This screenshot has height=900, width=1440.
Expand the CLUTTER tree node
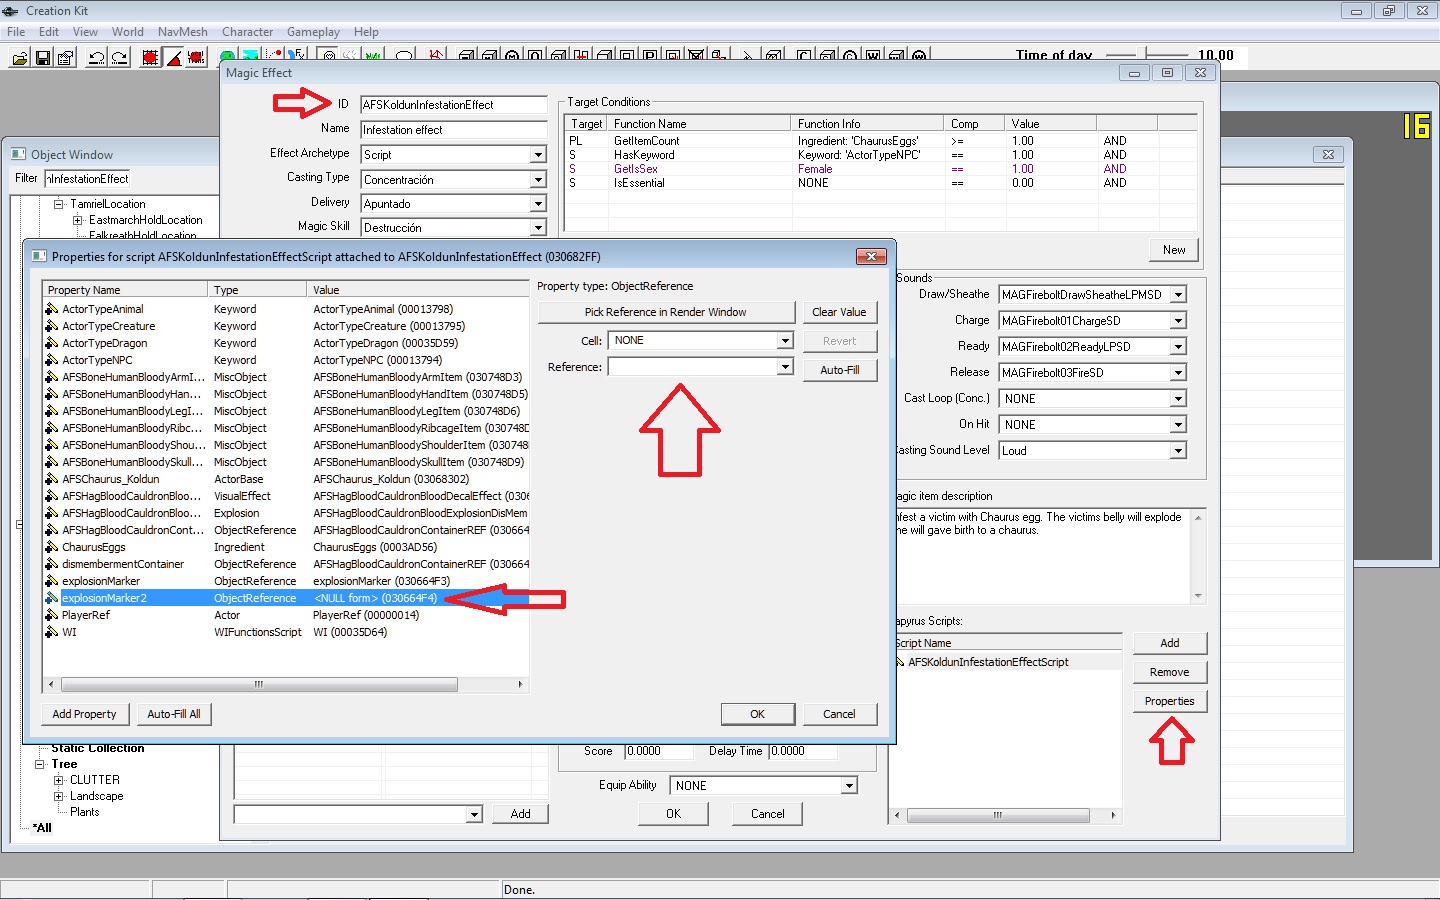pyautogui.click(x=58, y=780)
